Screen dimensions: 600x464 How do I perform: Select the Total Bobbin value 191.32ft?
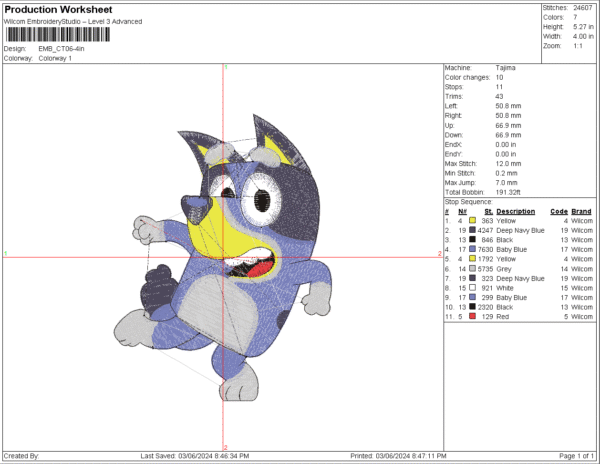tap(508, 192)
